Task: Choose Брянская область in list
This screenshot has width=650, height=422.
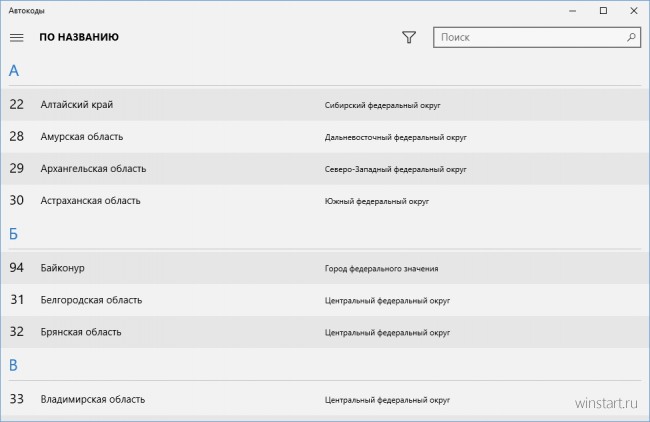Action: point(325,332)
